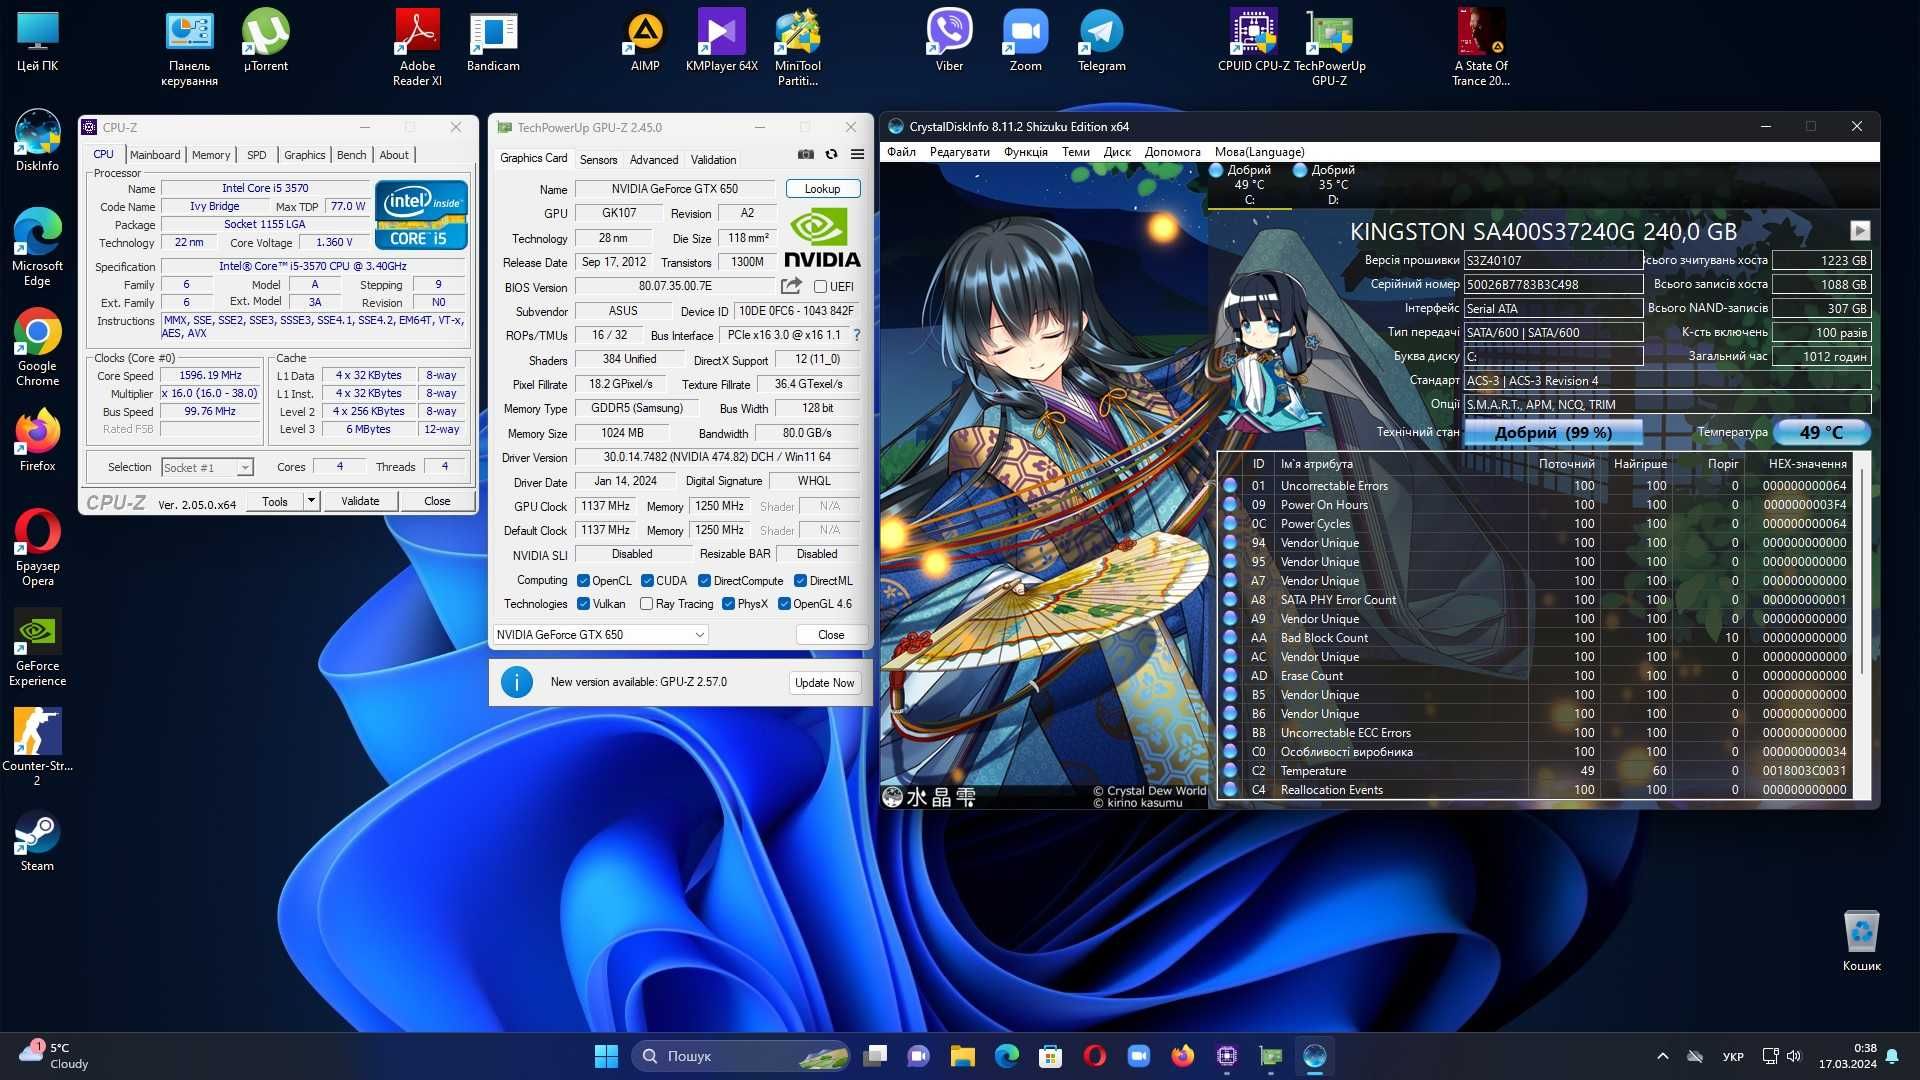Screen dimensions: 1920x1080
Task: Switch to Mainboard tab in CPU-Z
Action: (155, 155)
